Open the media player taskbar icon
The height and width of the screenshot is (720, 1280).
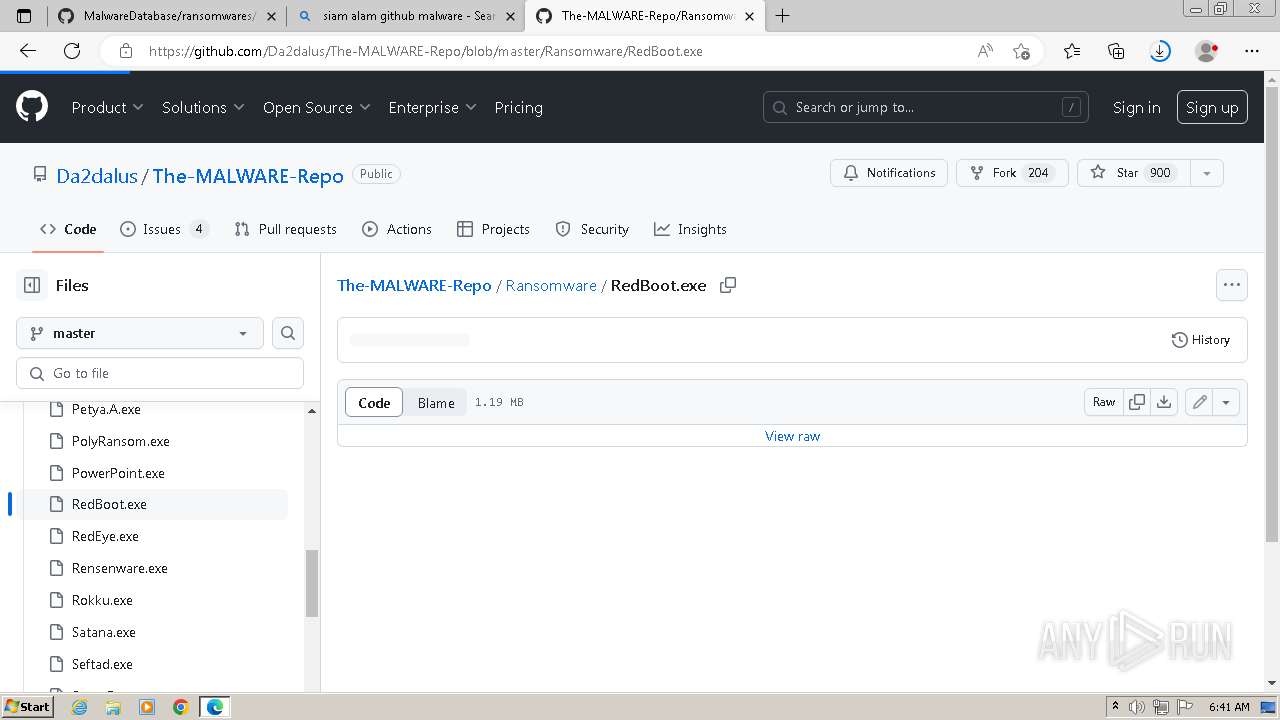point(147,707)
